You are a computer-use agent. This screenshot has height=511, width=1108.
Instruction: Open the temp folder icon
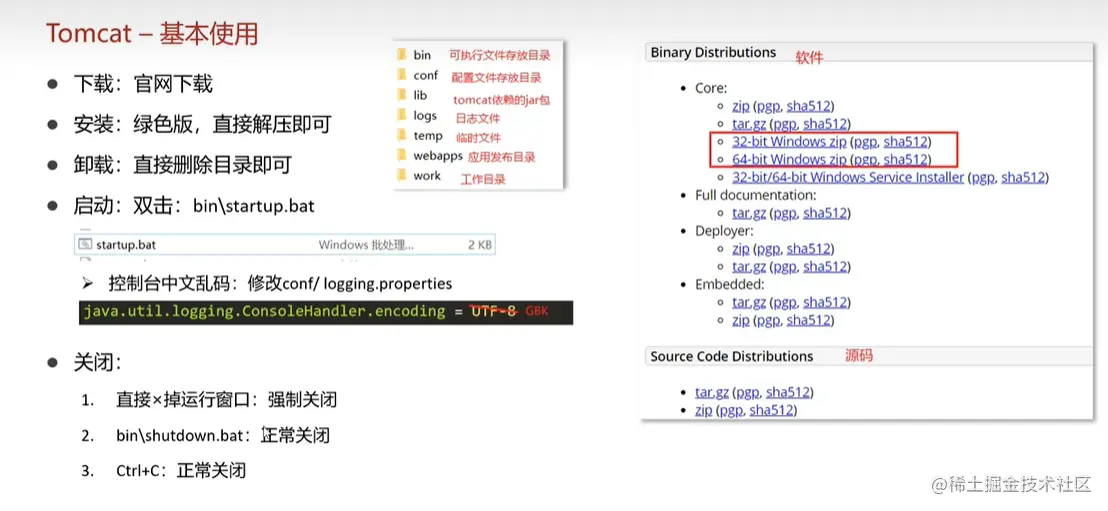401,136
